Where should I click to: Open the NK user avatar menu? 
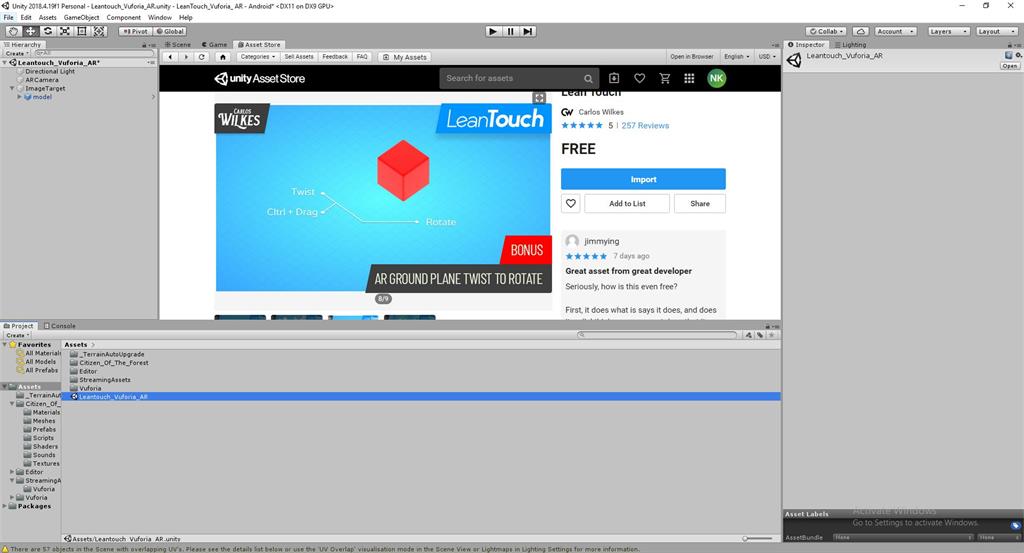716,78
